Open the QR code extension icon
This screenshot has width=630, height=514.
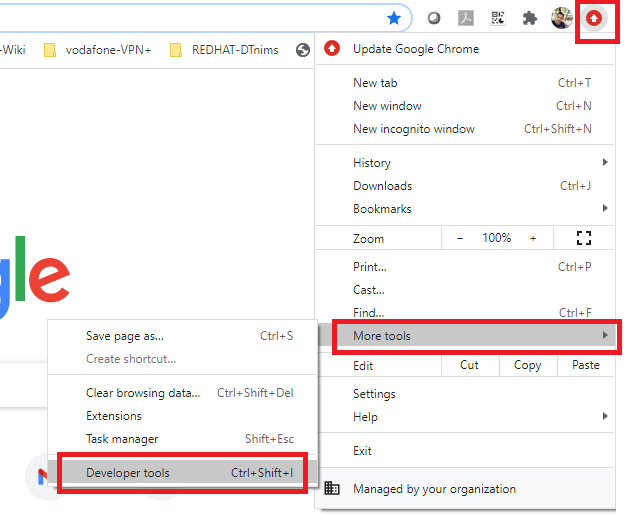pos(498,18)
